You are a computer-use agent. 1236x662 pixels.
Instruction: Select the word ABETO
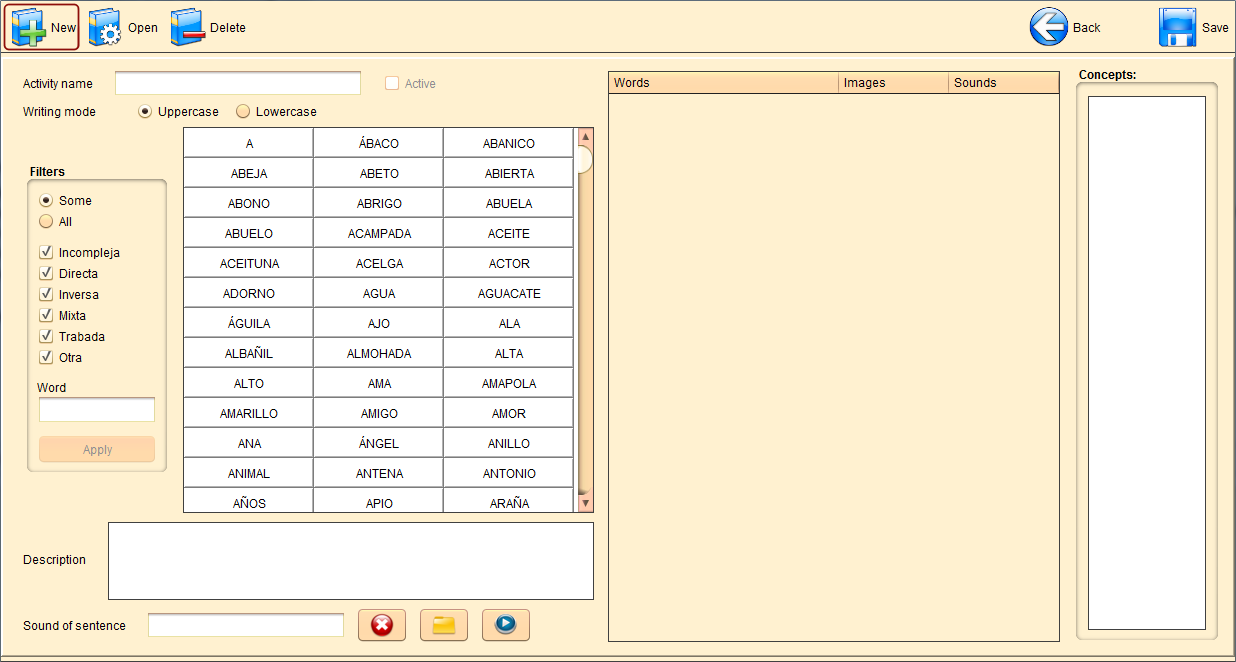tap(378, 173)
